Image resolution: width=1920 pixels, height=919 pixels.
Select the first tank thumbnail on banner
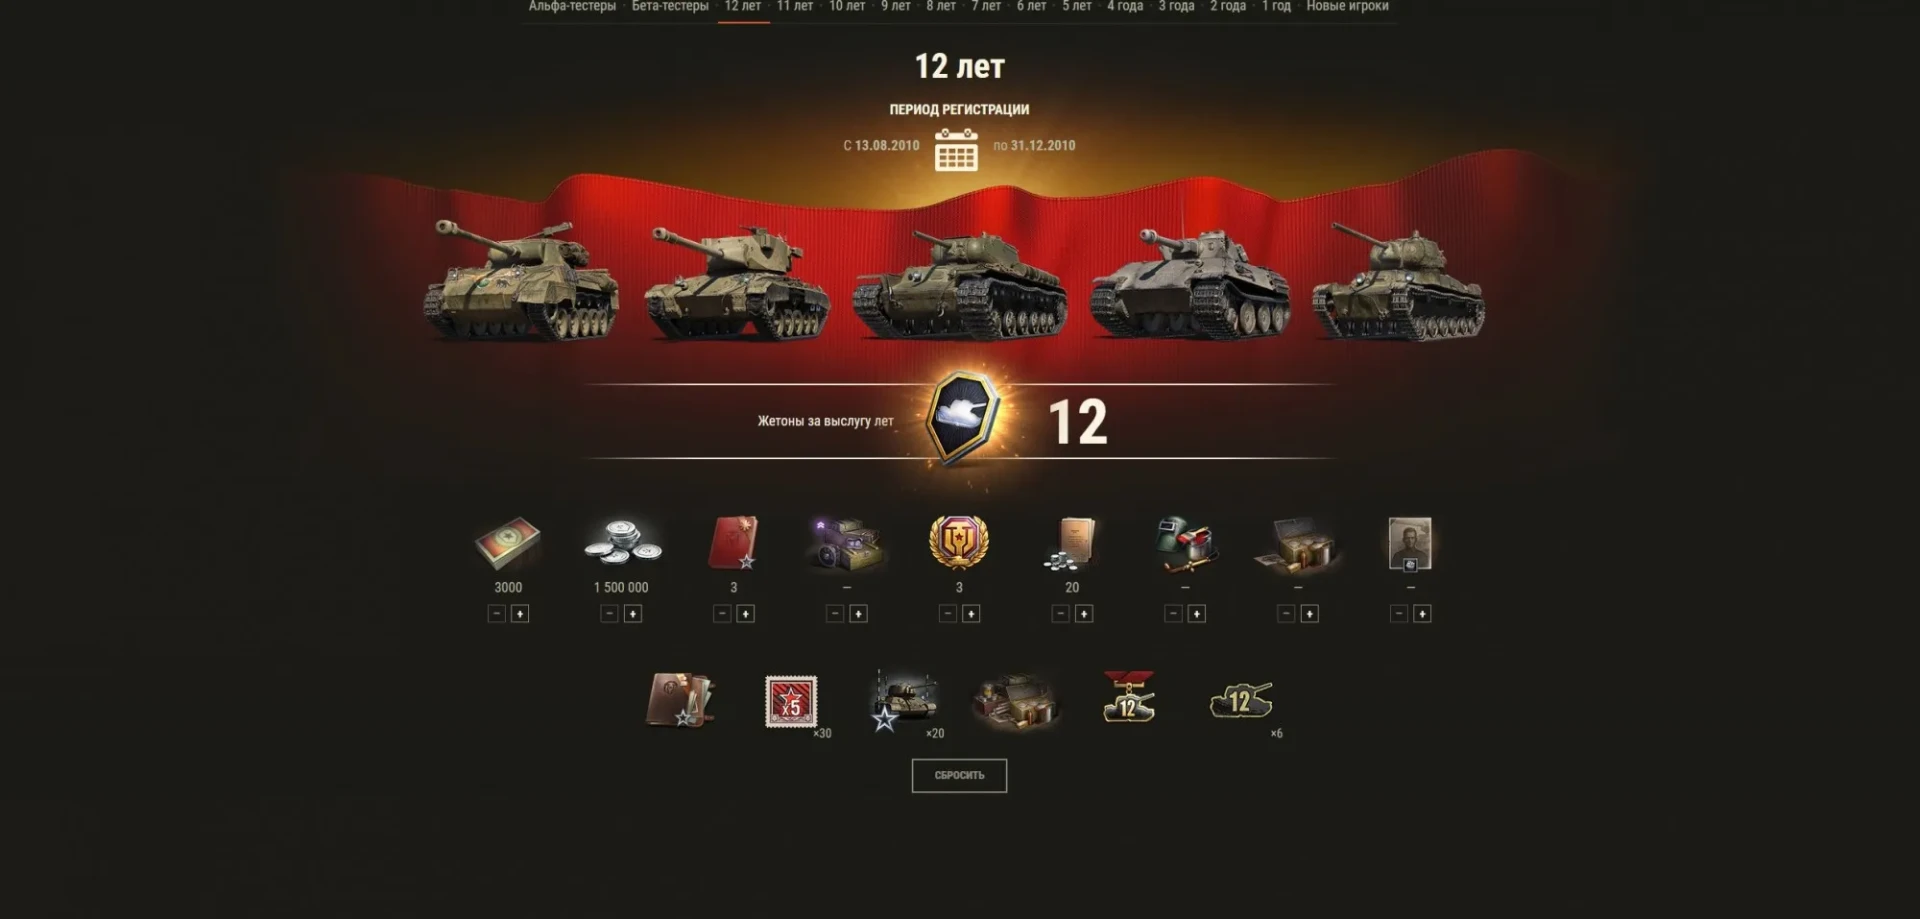pyautogui.click(x=521, y=281)
